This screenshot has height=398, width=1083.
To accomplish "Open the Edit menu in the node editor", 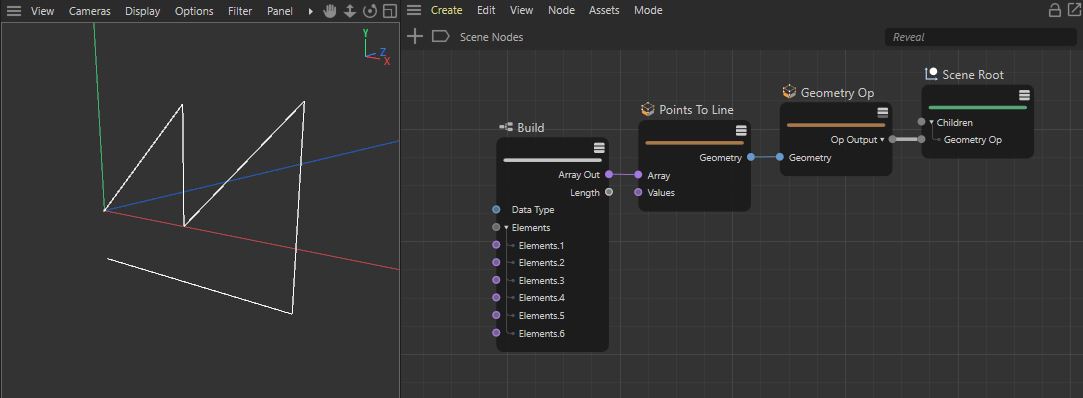I will click(486, 10).
